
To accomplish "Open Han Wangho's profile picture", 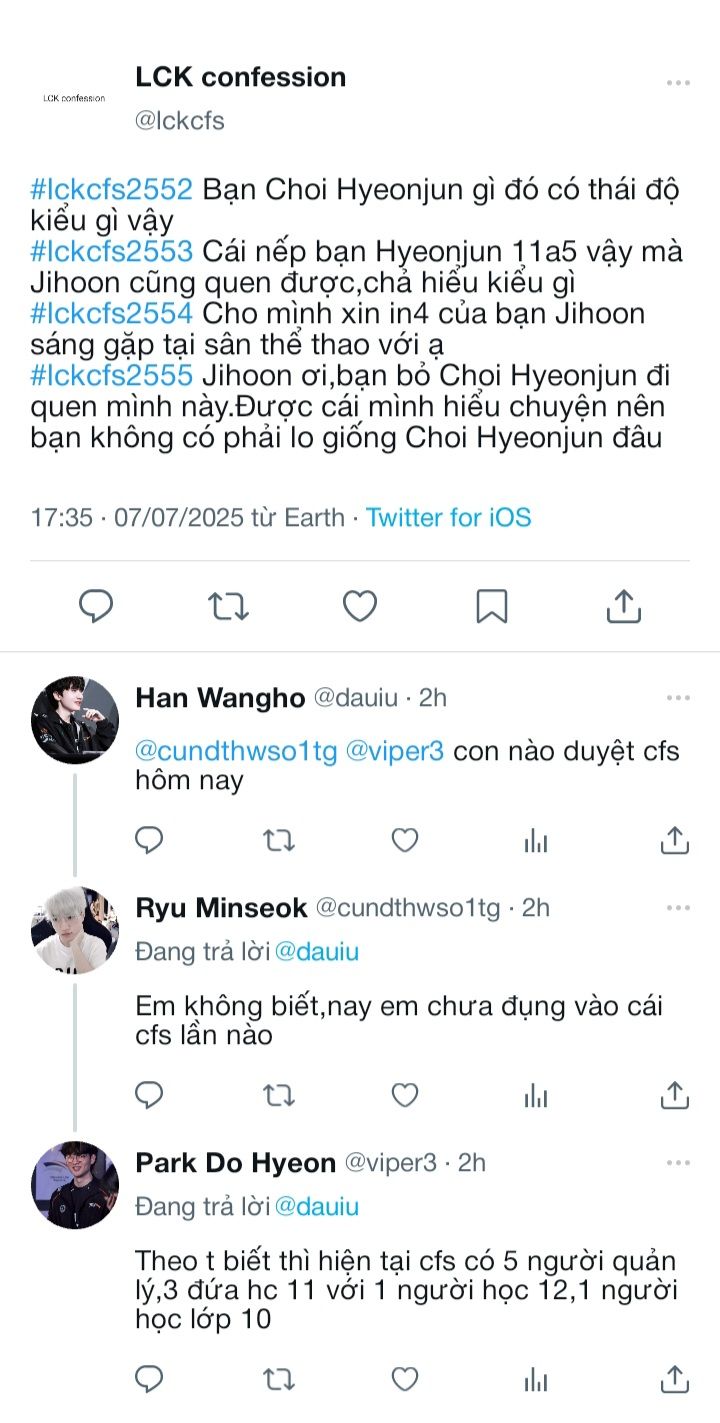I will coord(75,720).
